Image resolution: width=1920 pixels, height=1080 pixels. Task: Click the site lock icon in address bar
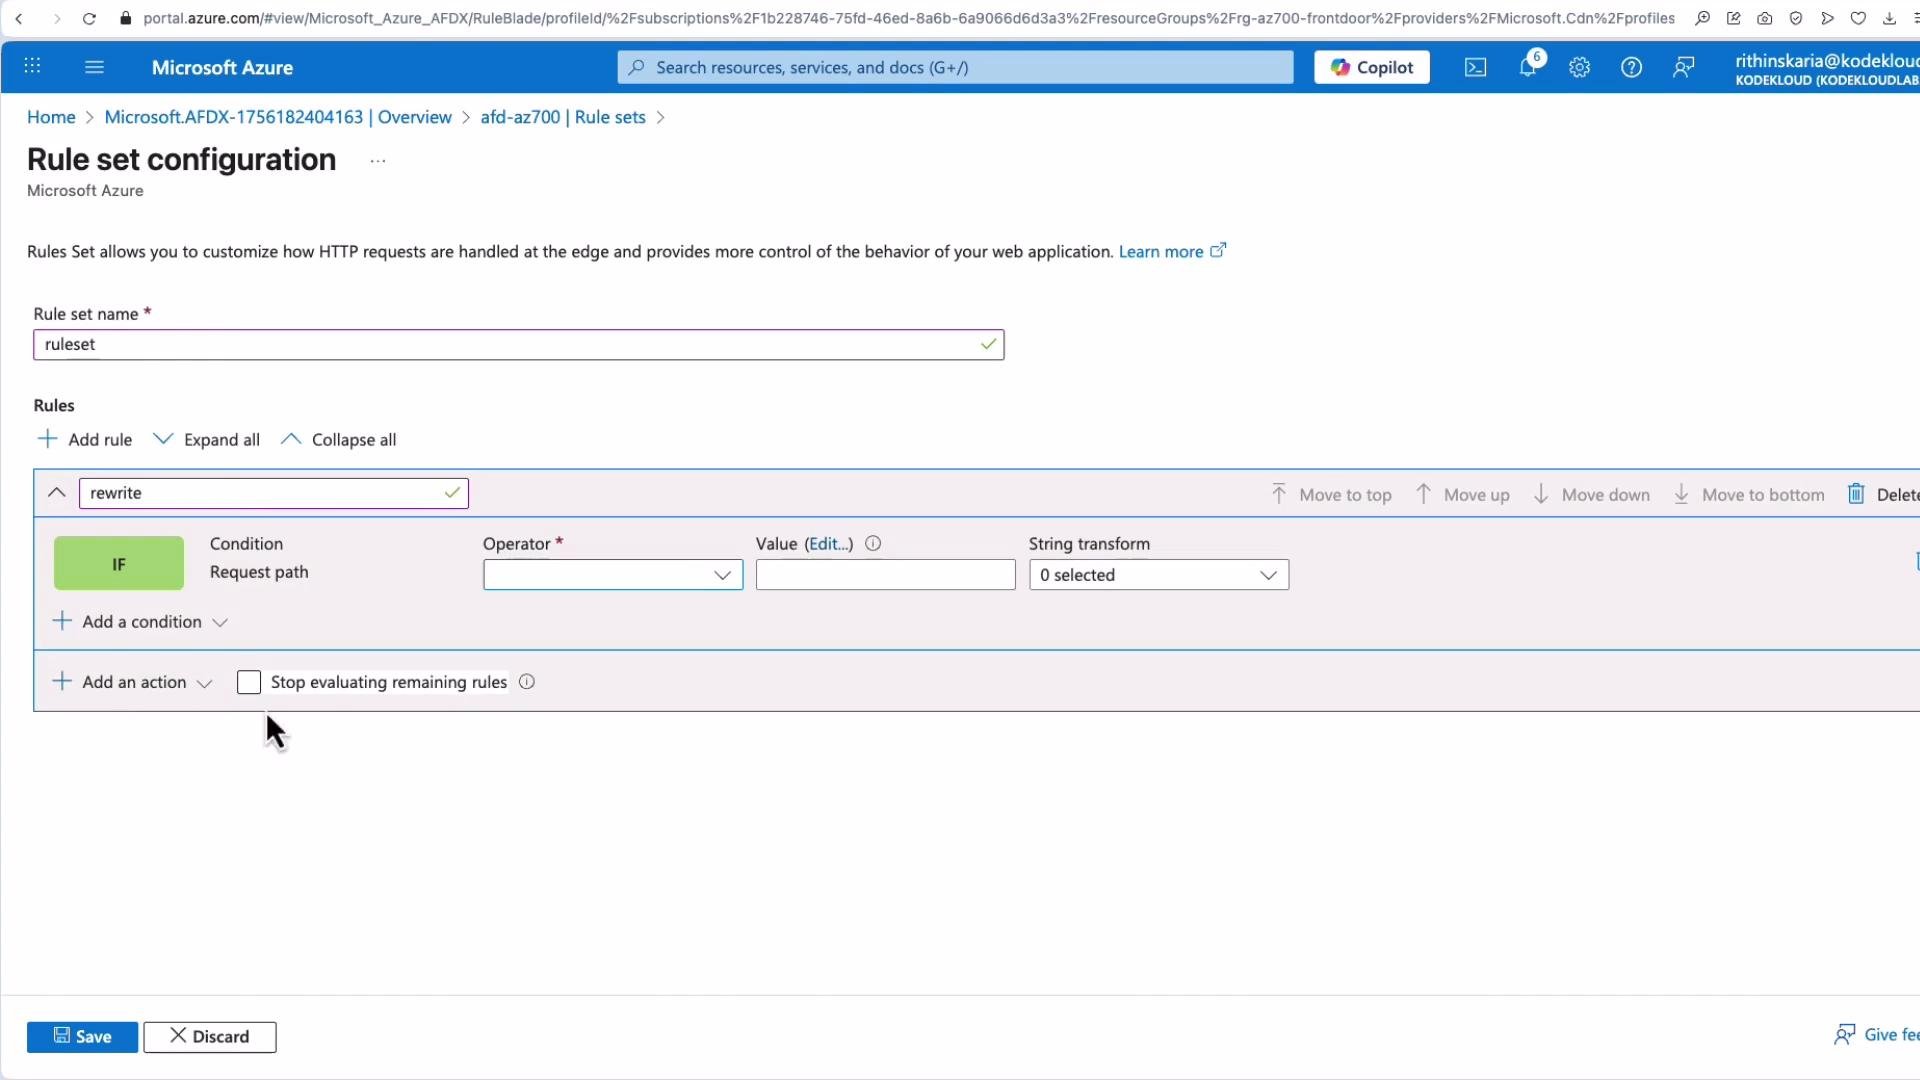[125, 18]
